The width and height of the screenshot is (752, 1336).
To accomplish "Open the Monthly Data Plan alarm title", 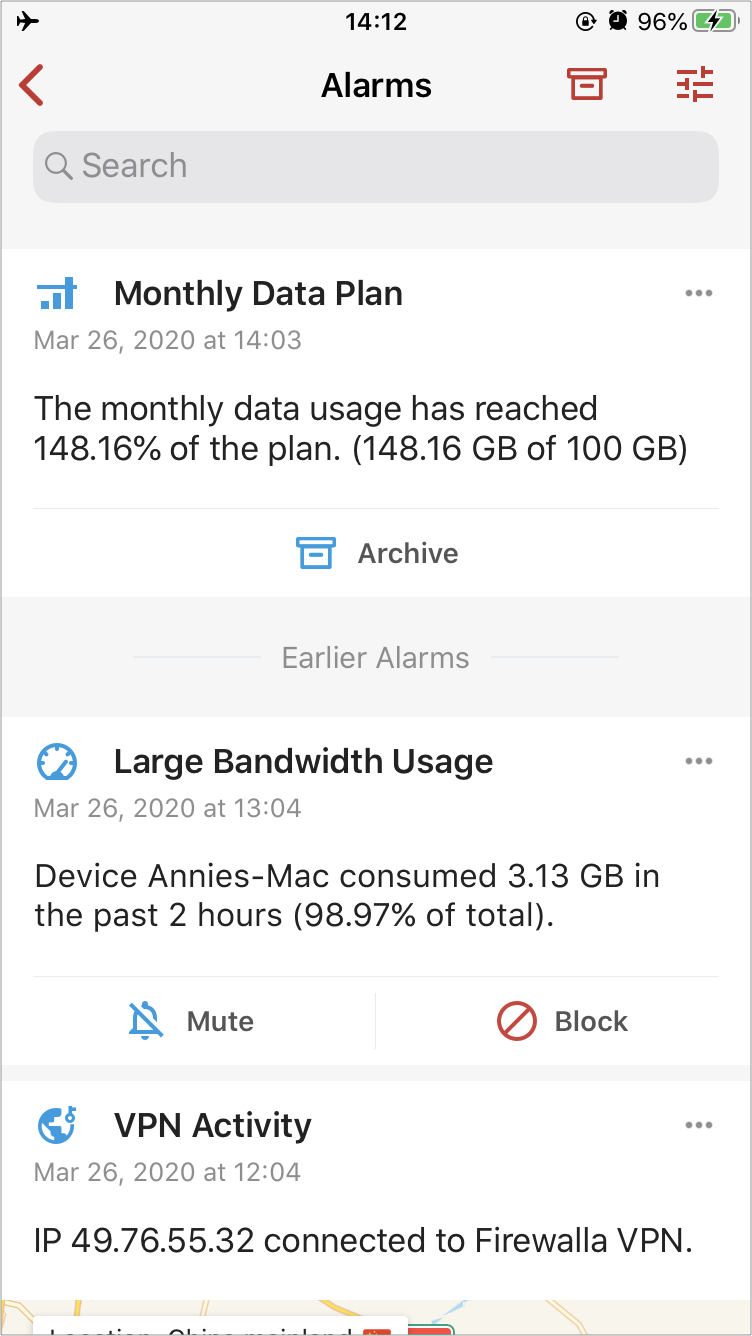I will (x=258, y=294).
